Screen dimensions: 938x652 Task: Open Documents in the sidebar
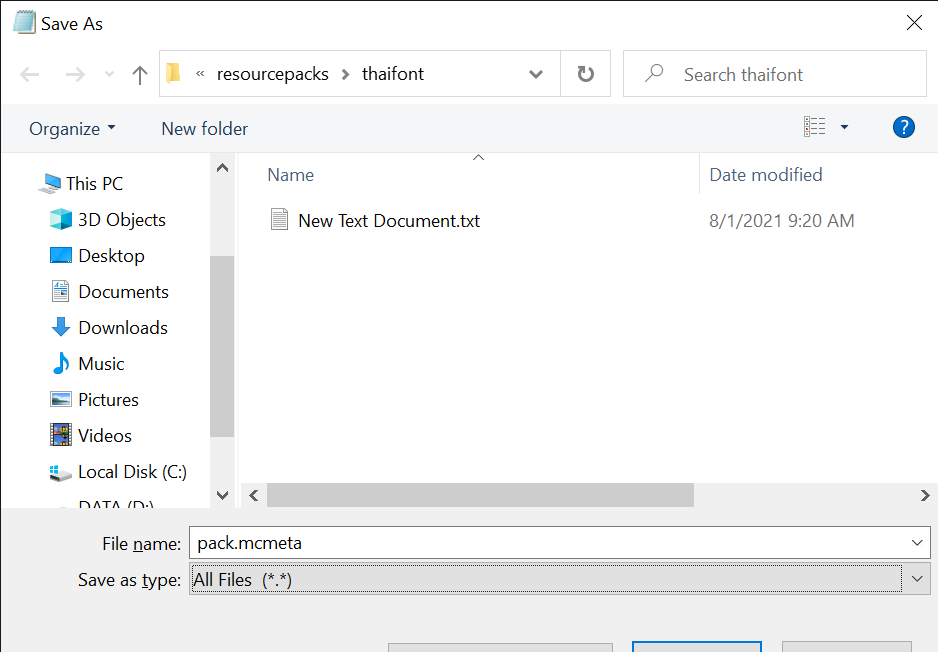123,291
